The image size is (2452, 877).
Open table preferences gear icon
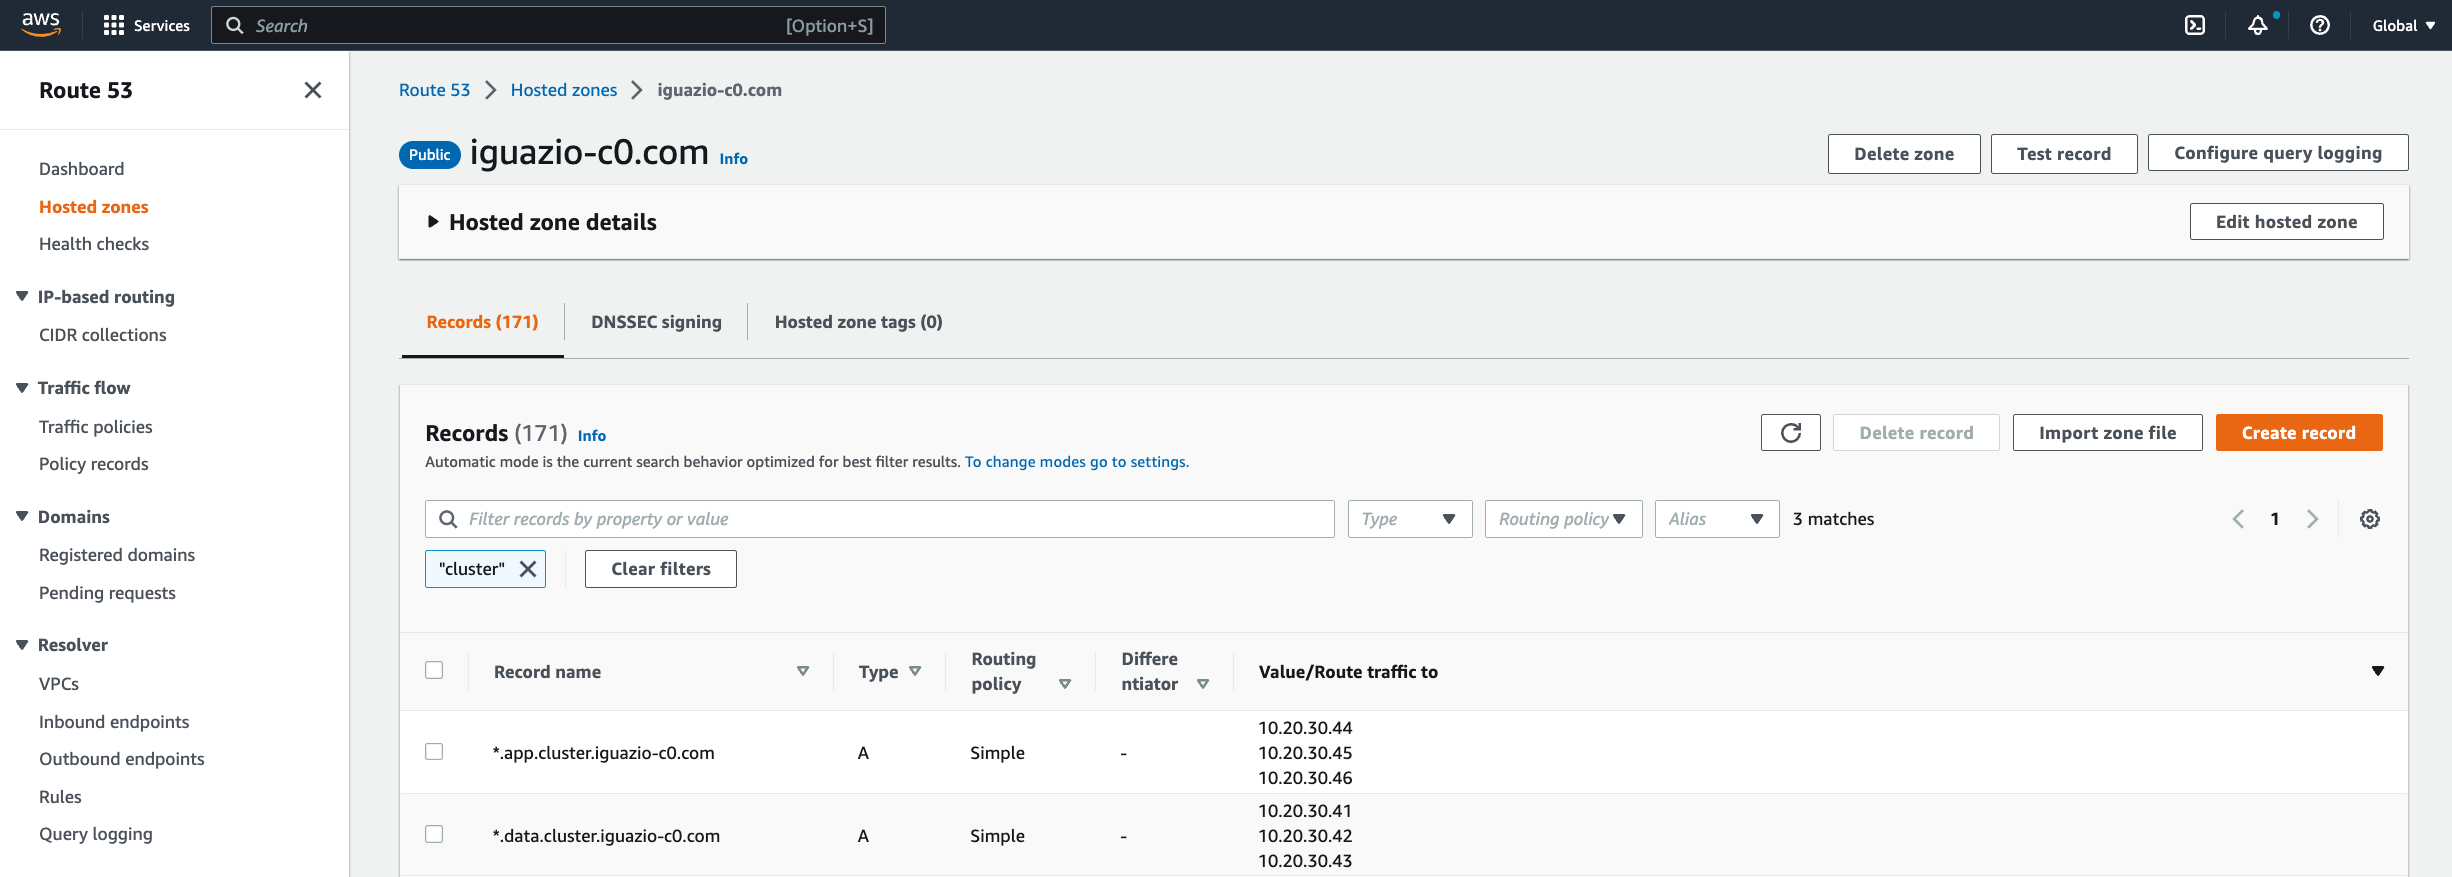[x=2370, y=519]
